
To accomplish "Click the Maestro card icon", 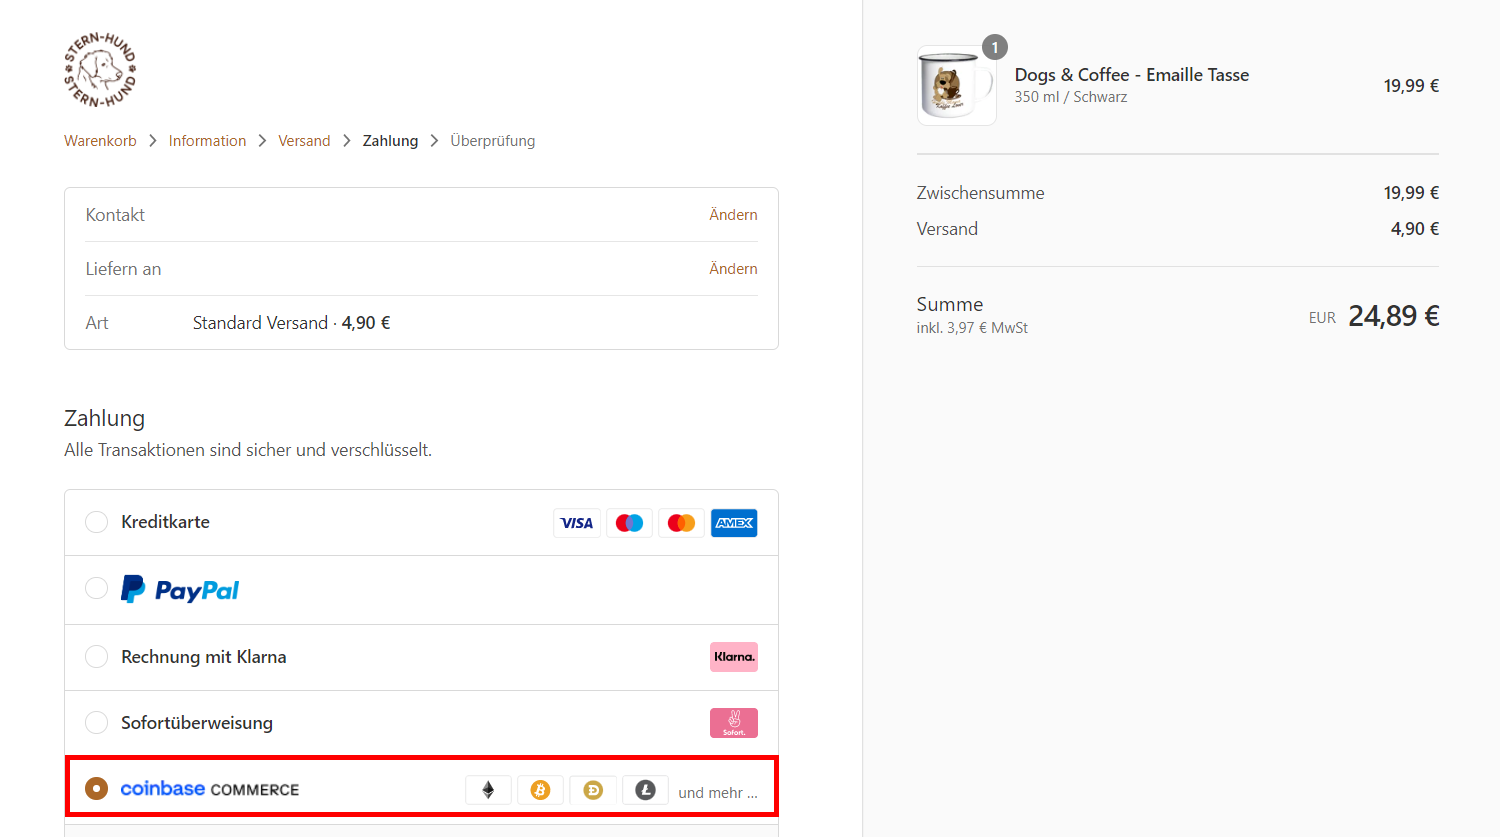I will point(629,523).
